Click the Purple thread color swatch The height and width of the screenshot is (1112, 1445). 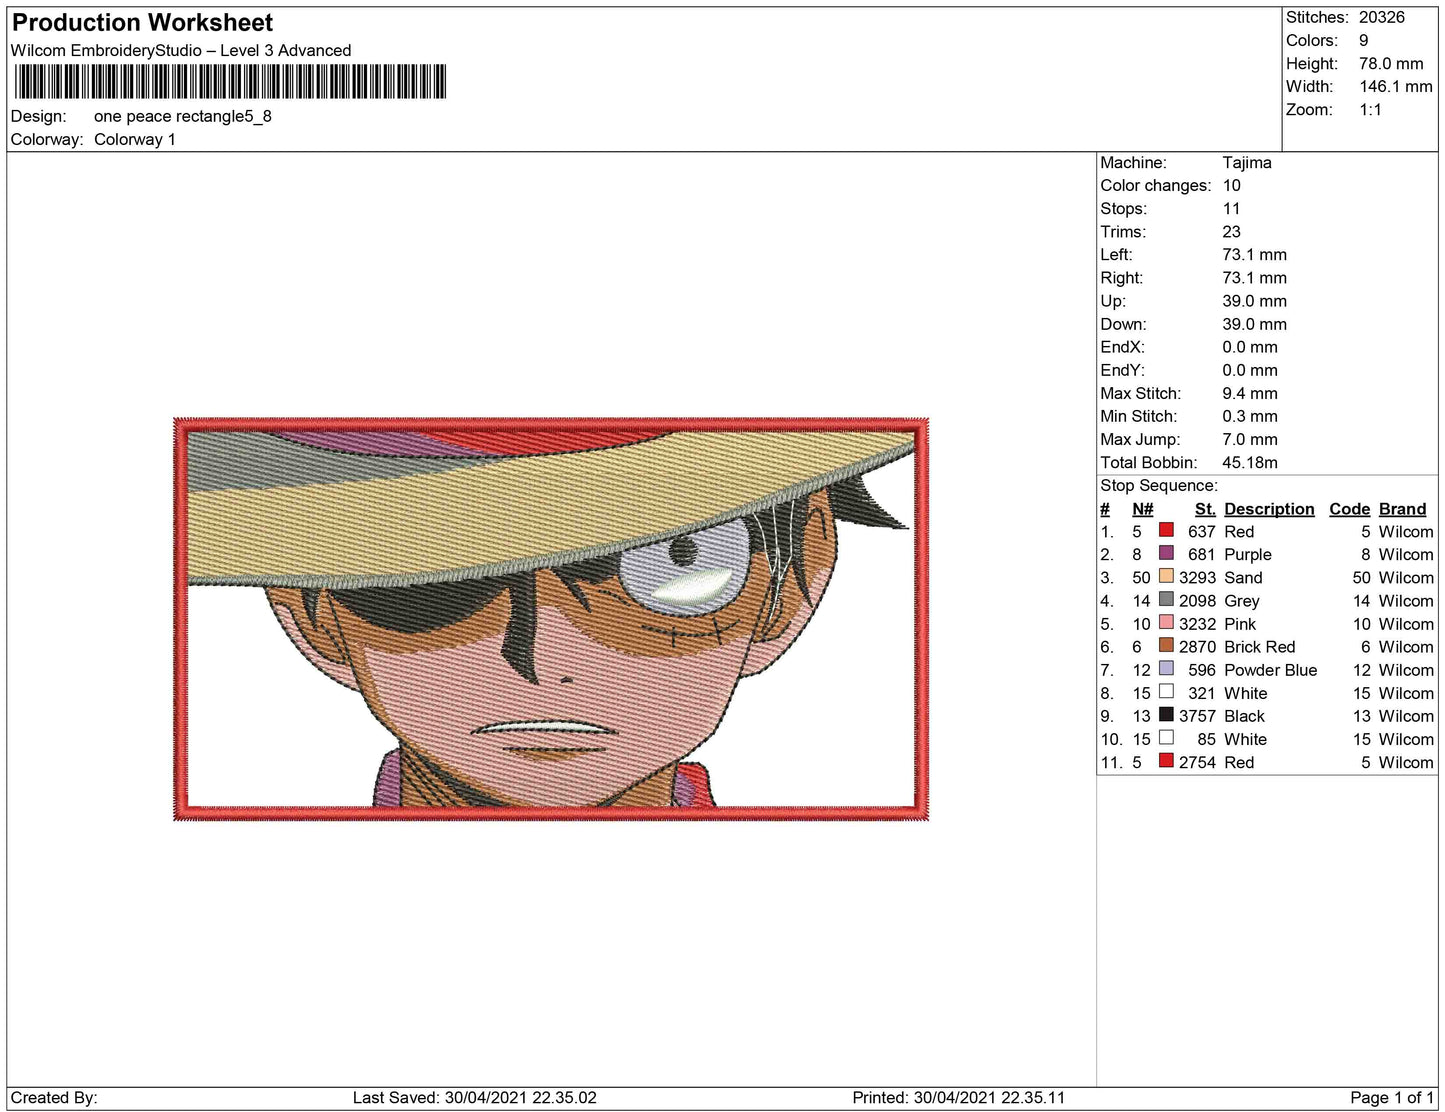point(1166,553)
